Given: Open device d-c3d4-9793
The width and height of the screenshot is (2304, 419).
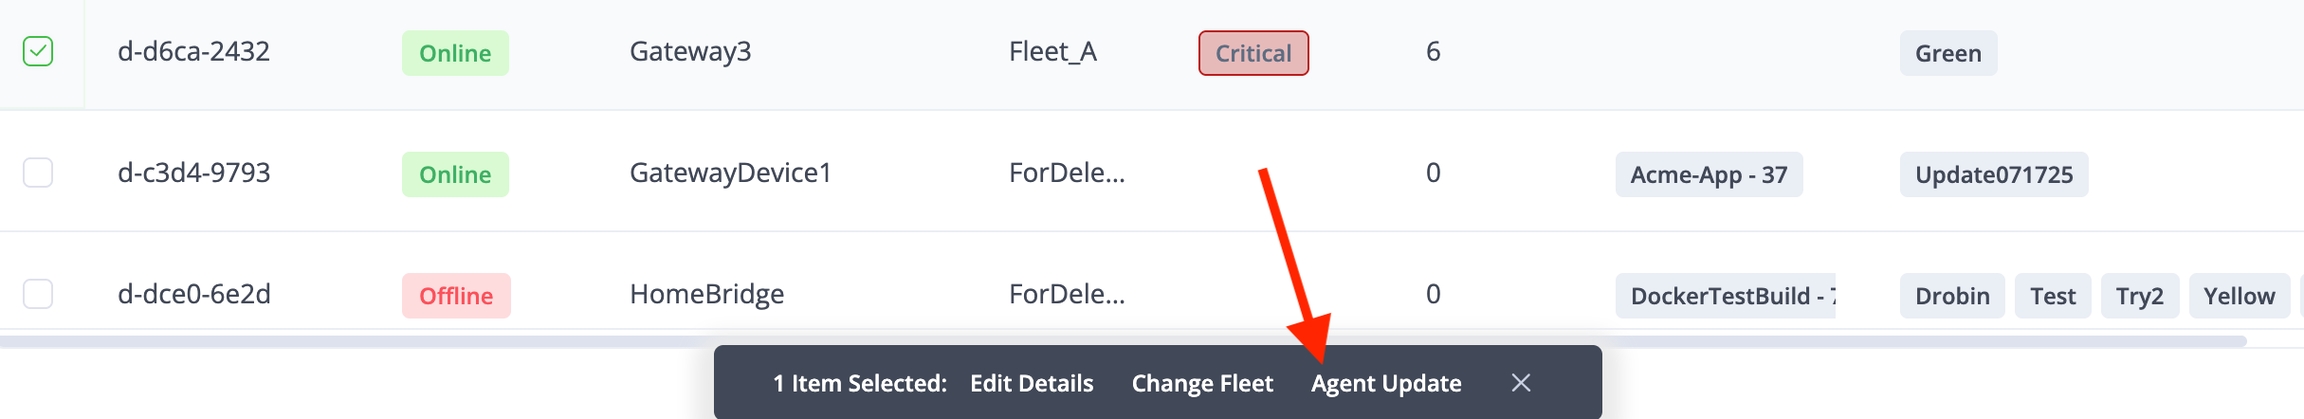Looking at the screenshot, I should click(x=194, y=173).
